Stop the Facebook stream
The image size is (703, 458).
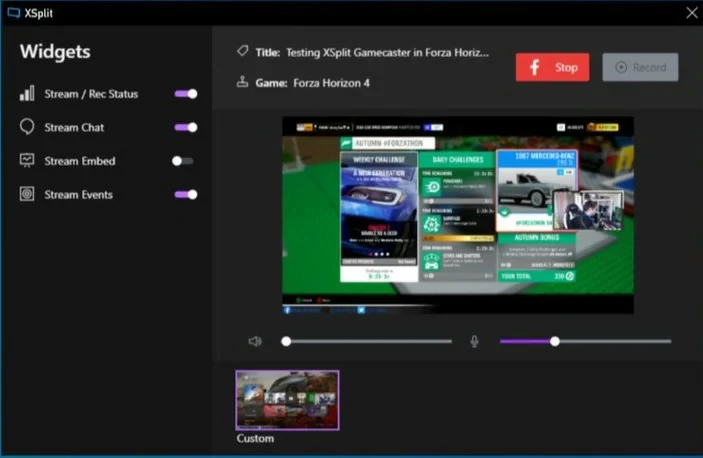[x=552, y=67]
